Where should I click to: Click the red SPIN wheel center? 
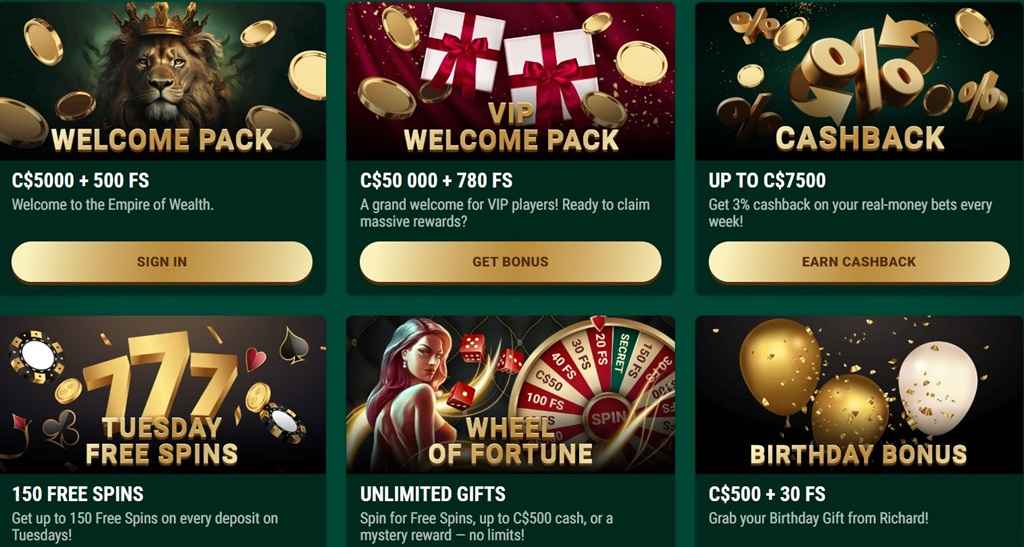[607, 417]
